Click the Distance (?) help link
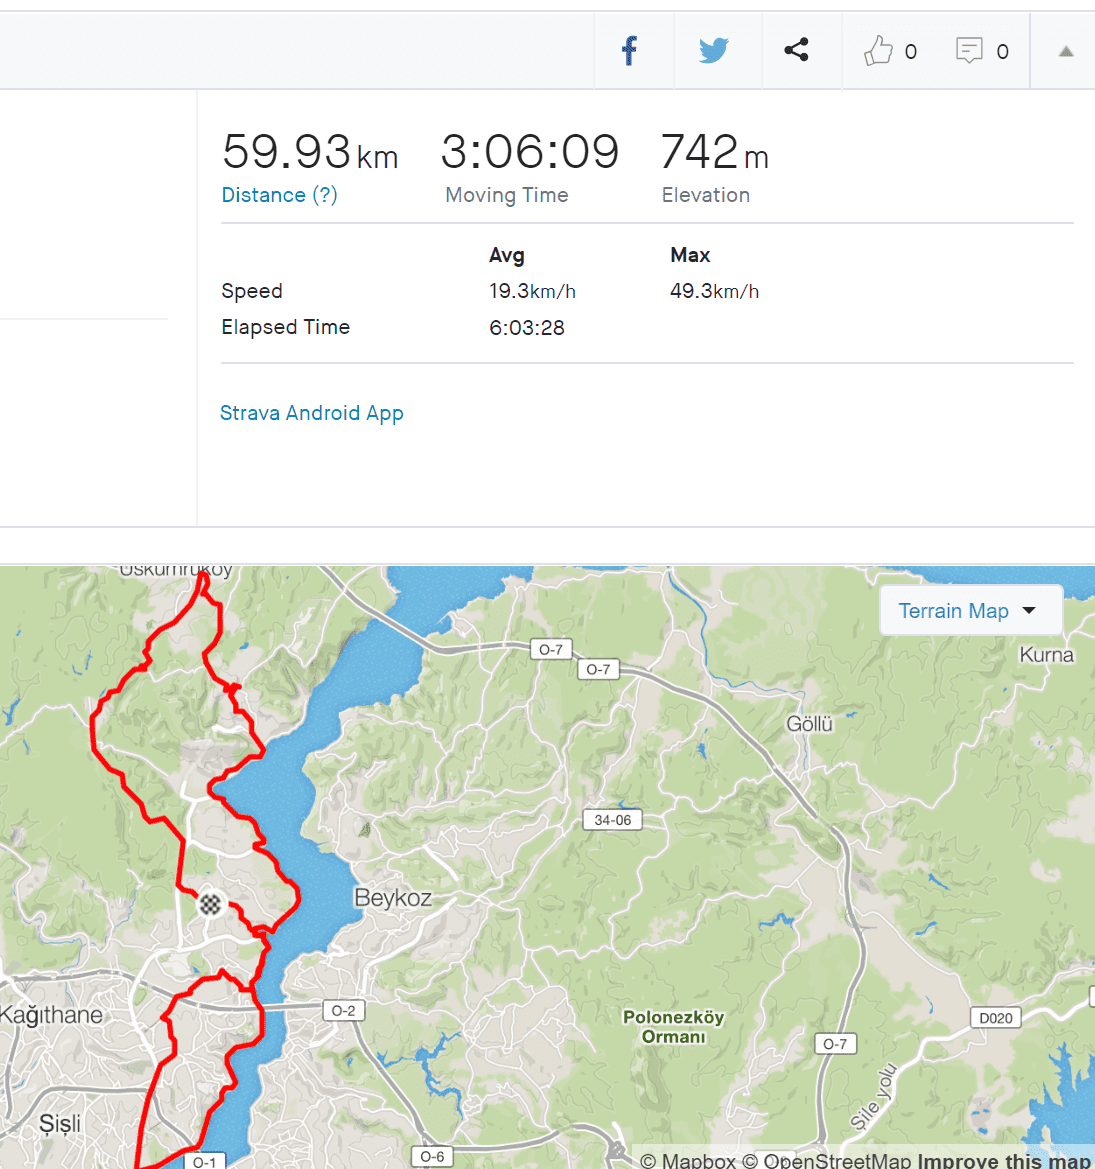The width and height of the screenshot is (1095, 1169). pos(279,195)
